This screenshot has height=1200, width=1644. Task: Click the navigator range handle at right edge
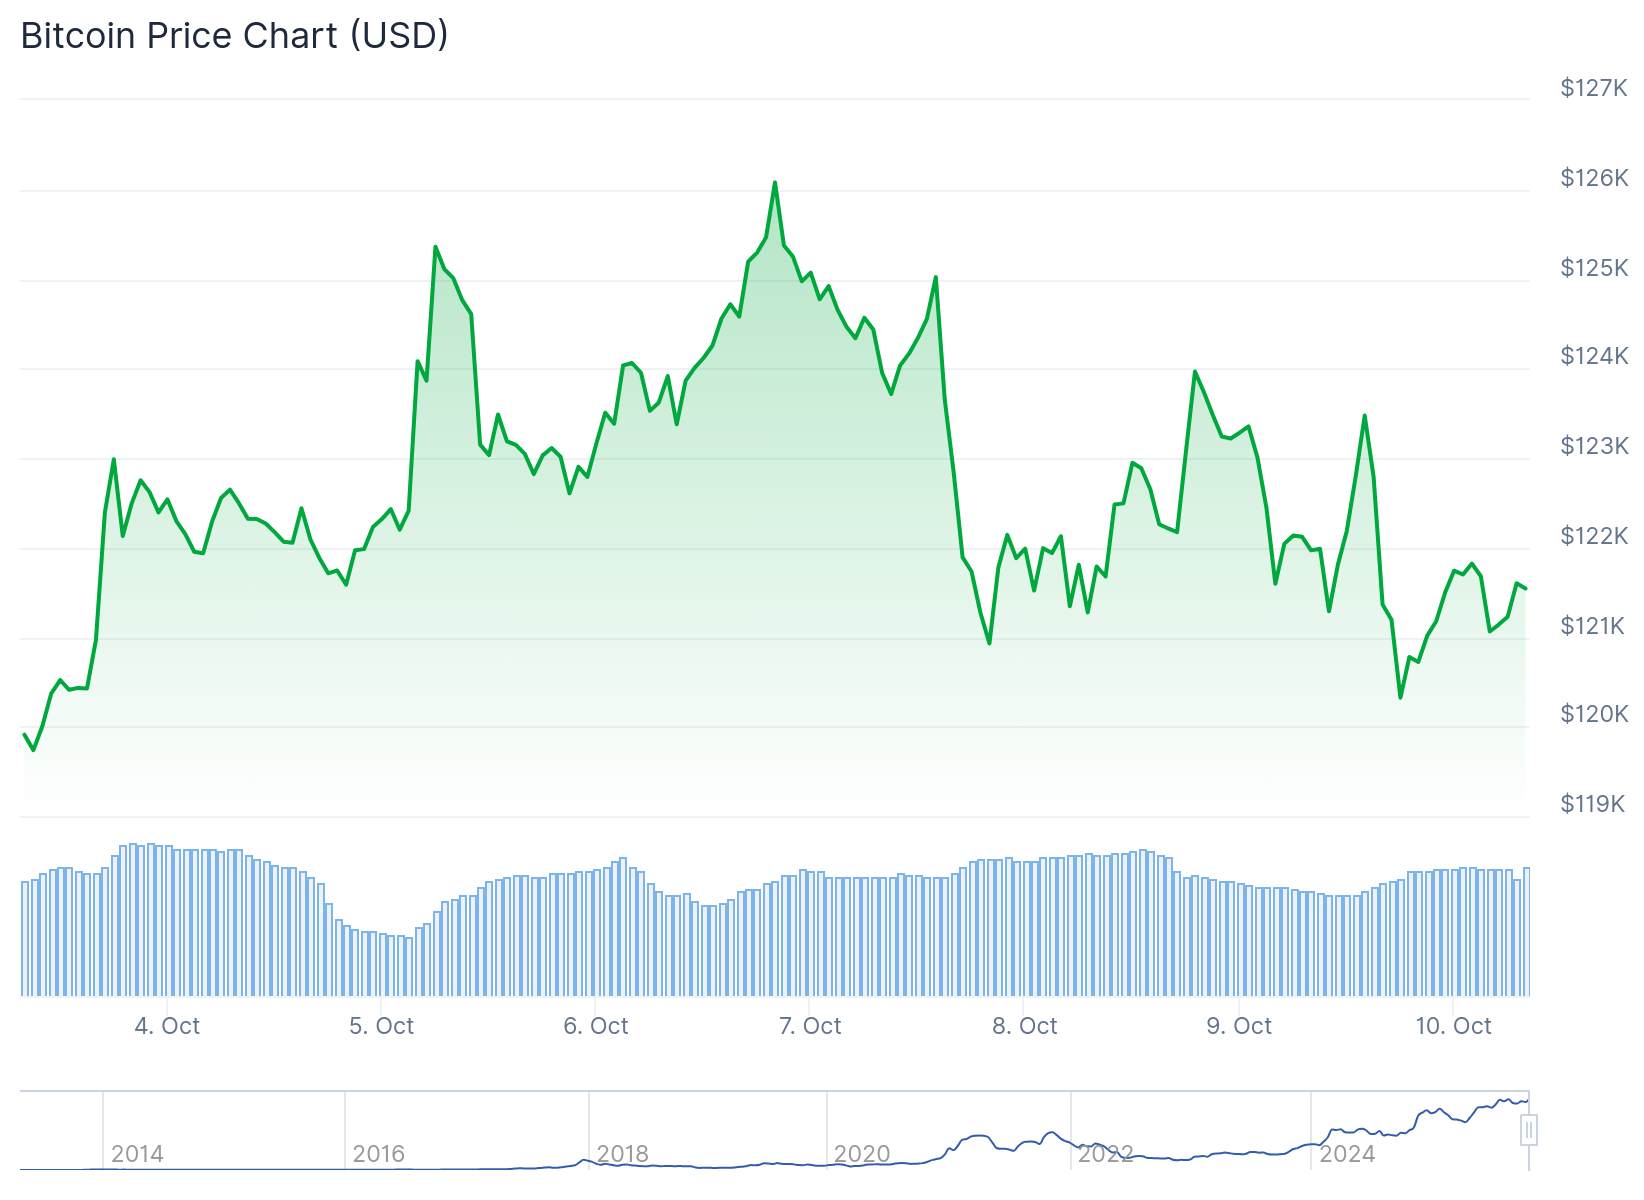click(1528, 1131)
